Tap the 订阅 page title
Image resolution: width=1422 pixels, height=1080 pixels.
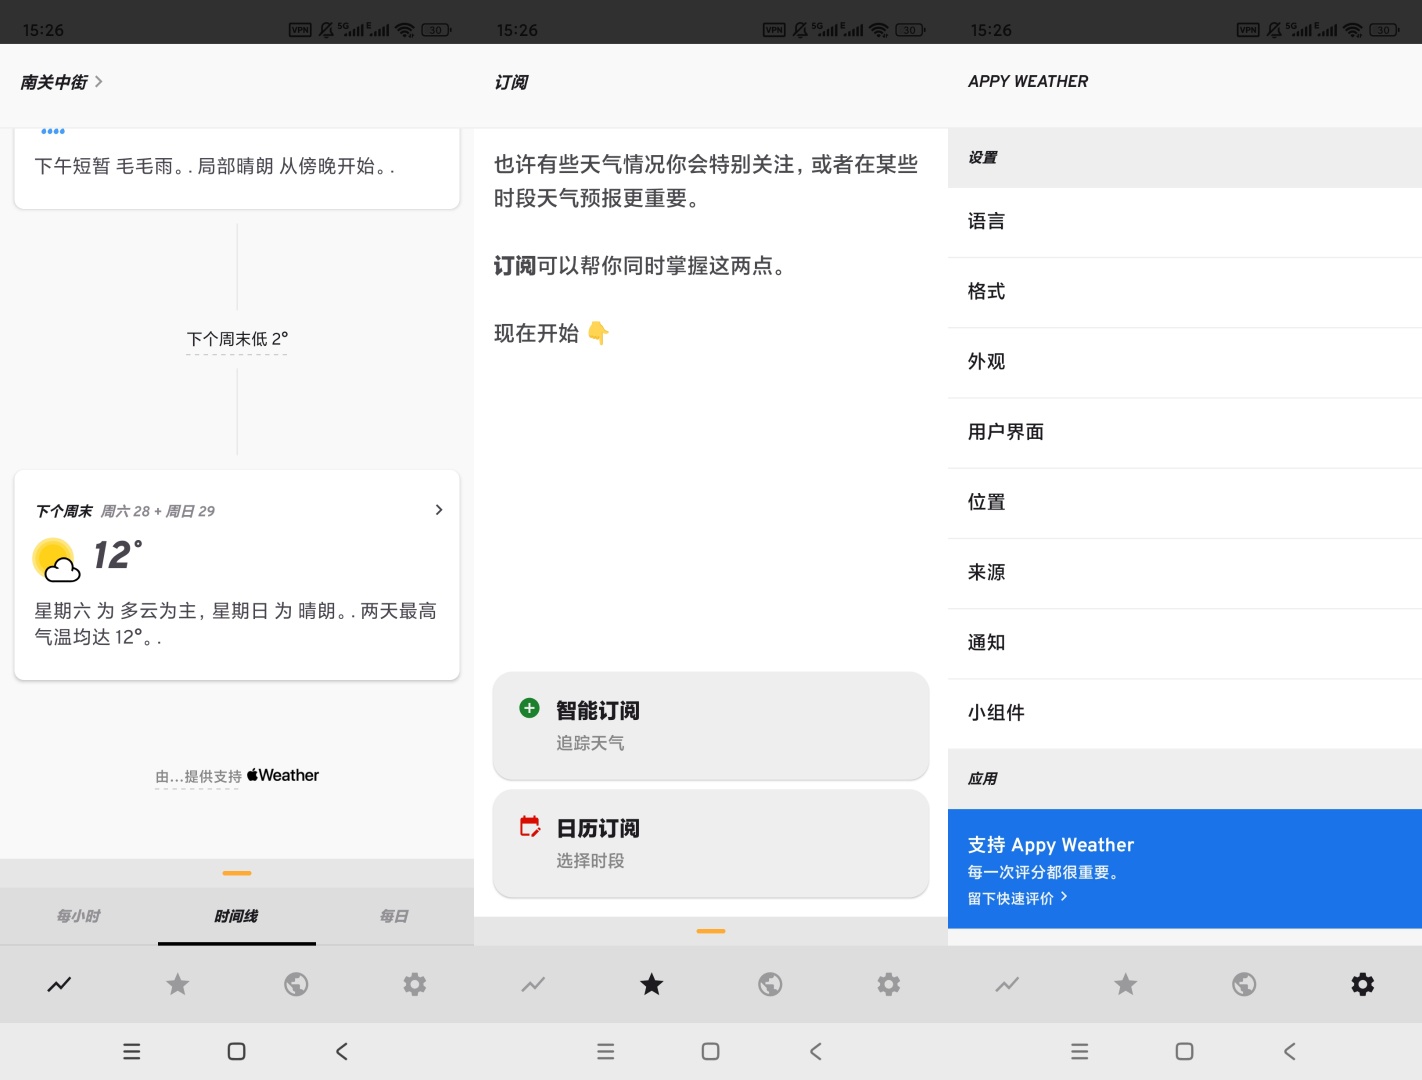pyautogui.click(x=511, y=82)
